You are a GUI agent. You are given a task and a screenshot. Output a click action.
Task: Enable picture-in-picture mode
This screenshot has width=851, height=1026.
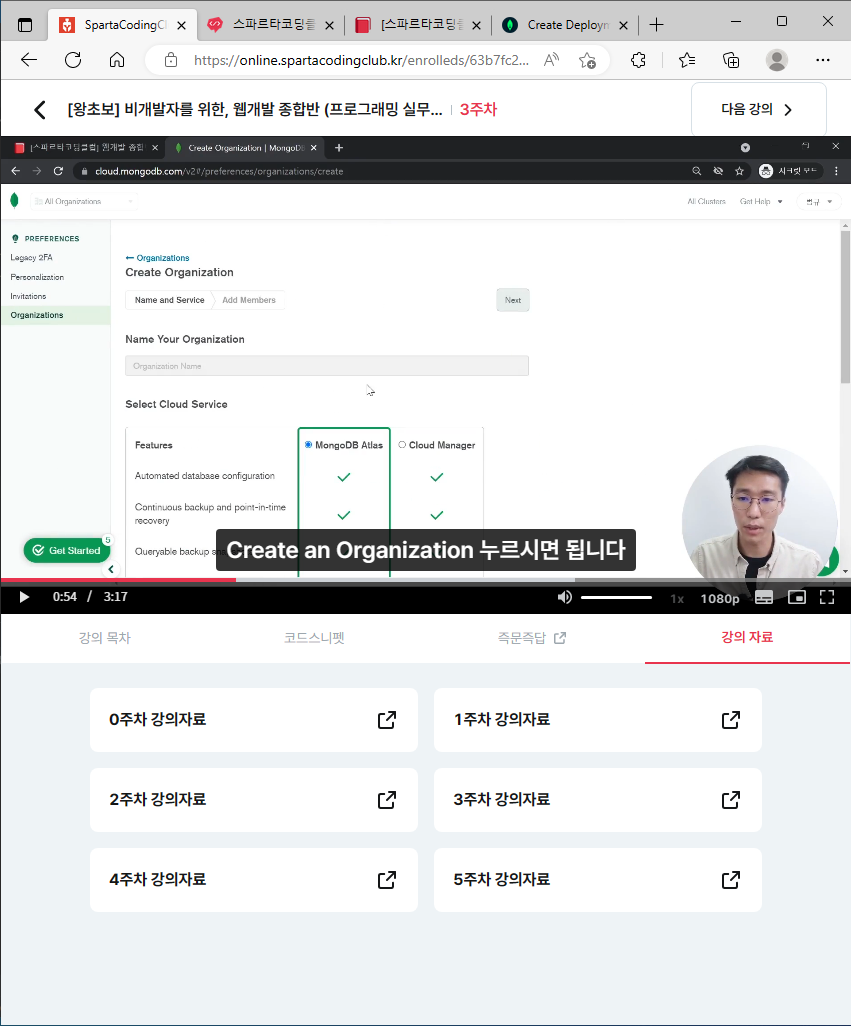(x=796, y=597)
